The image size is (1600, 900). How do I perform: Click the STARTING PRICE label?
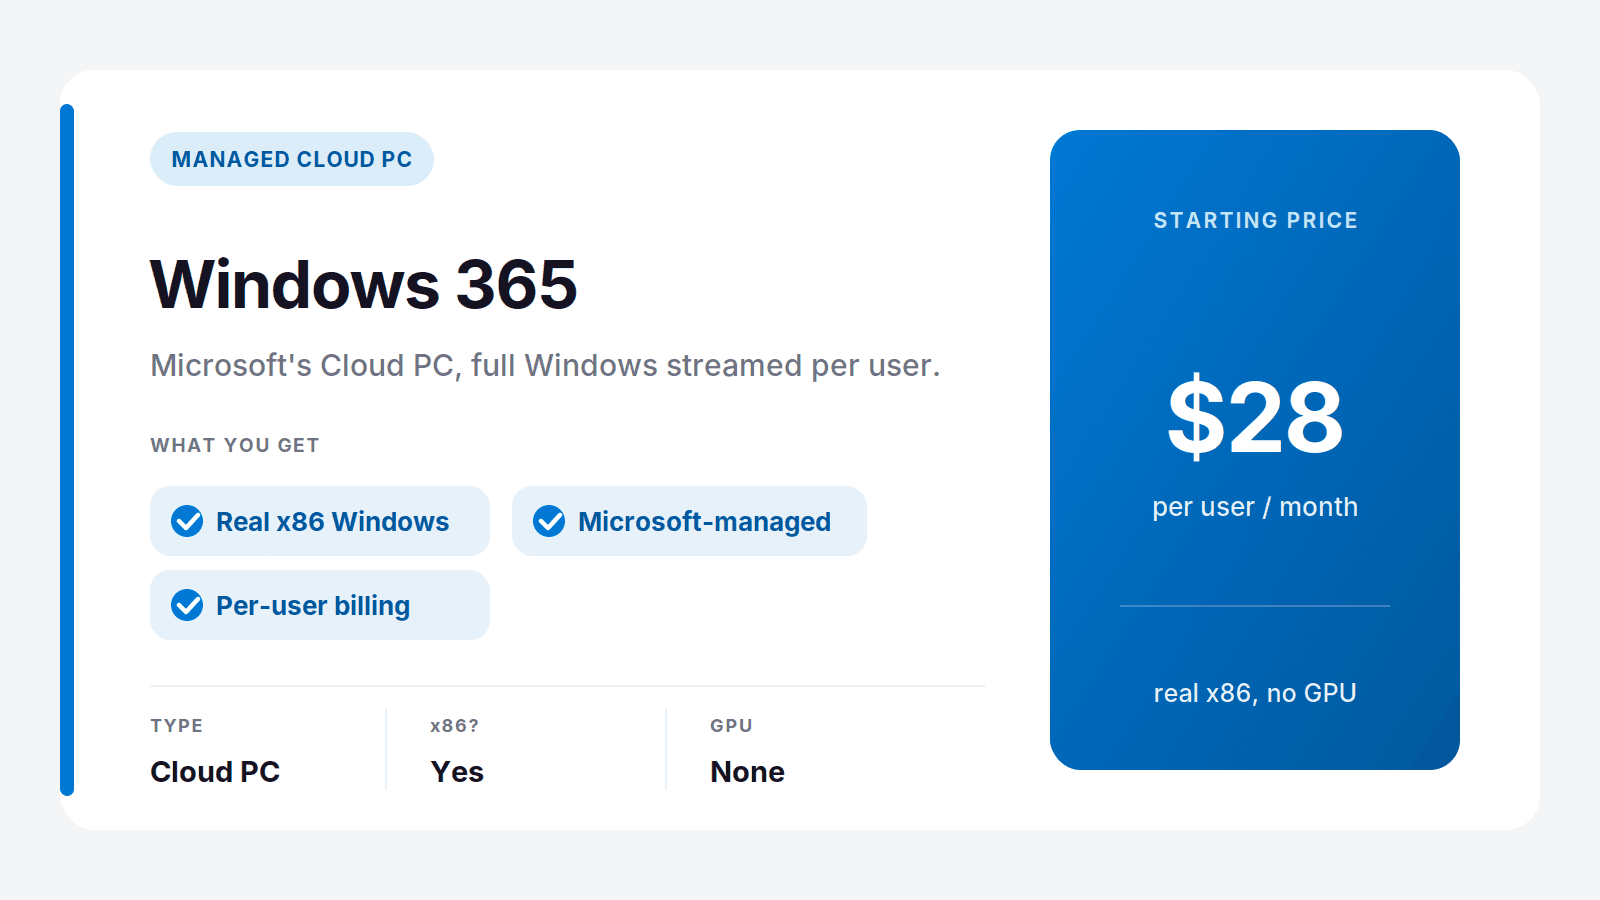tap(1256, 221)
